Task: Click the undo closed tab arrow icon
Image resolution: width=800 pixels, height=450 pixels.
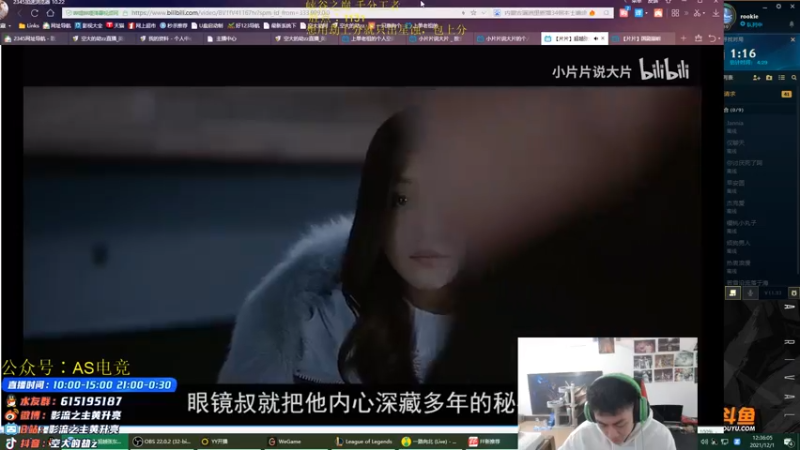Action: [x=711, y=38]
